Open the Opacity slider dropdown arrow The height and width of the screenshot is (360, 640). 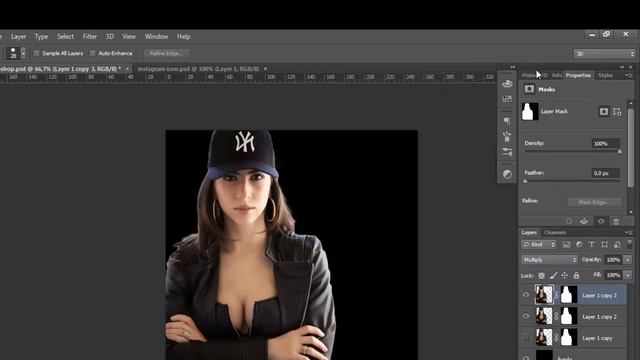[x=628, y=260]
